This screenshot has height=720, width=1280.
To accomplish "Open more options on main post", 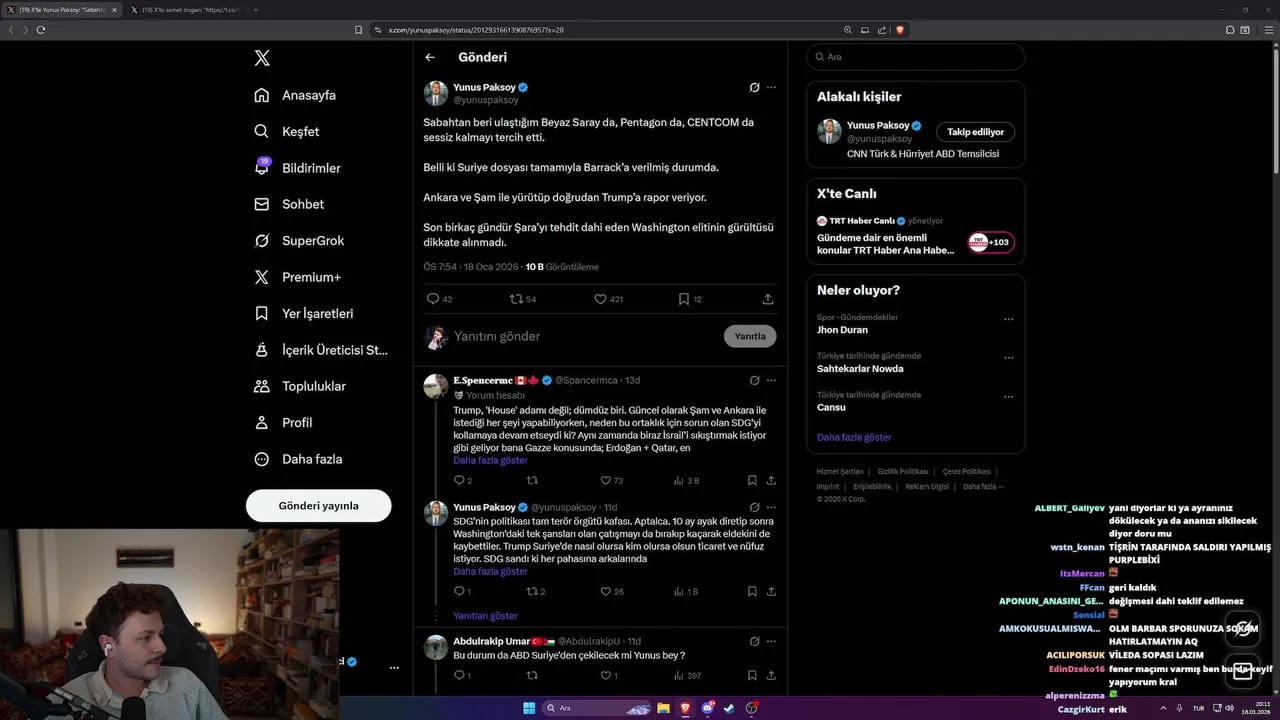I will (771, 87).
